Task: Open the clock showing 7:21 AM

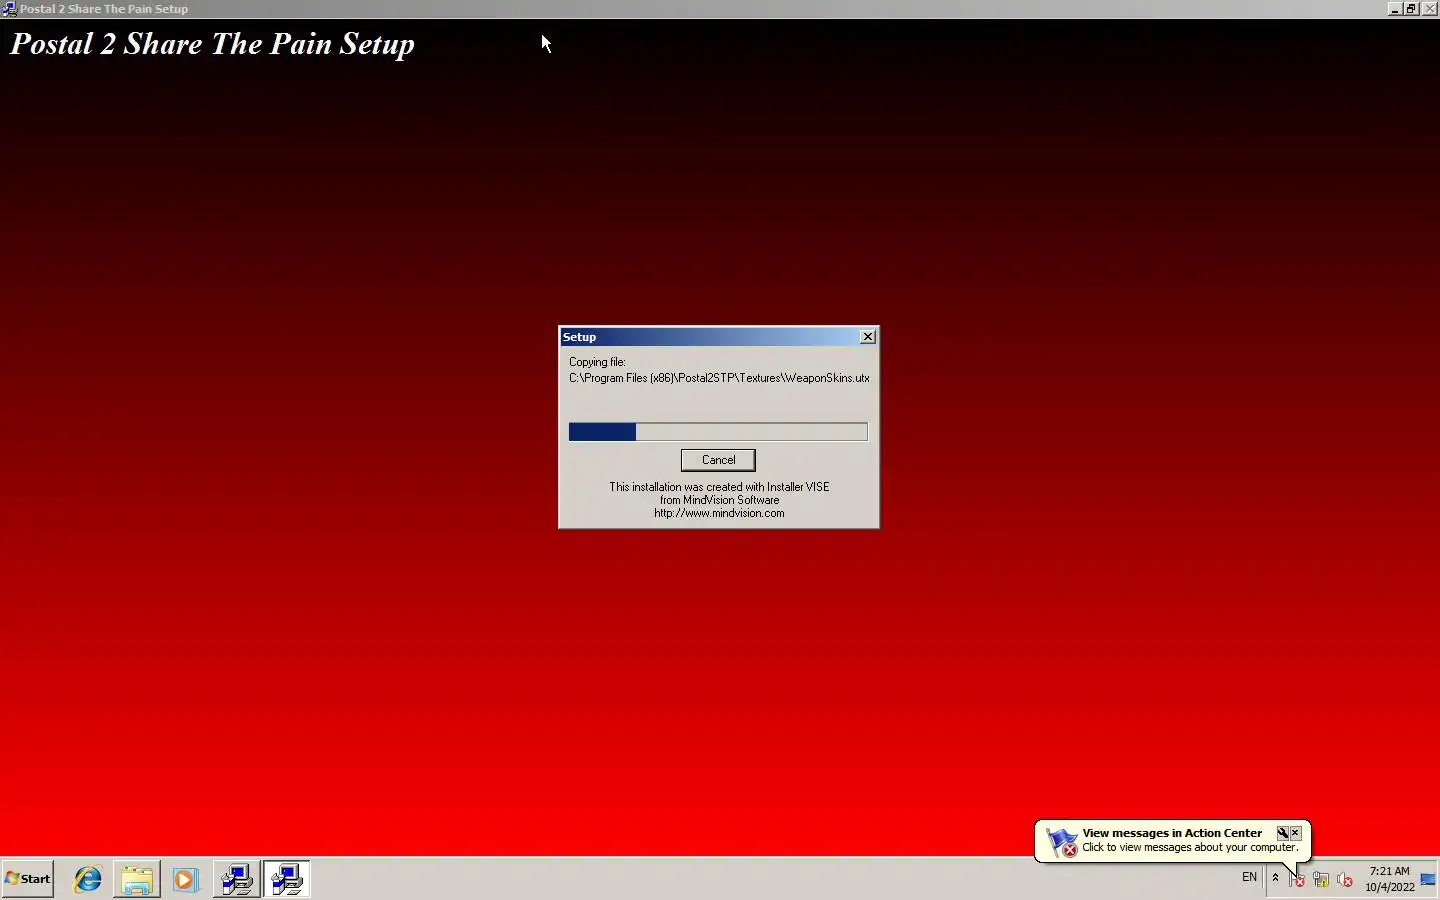Action: [1390, 879]
